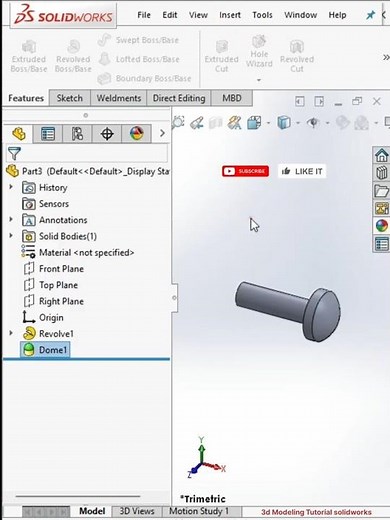The width and height of the screenshot is (390, 520).
Task: Open File Explorer folder icon in task pane
Action: [382, 191]
